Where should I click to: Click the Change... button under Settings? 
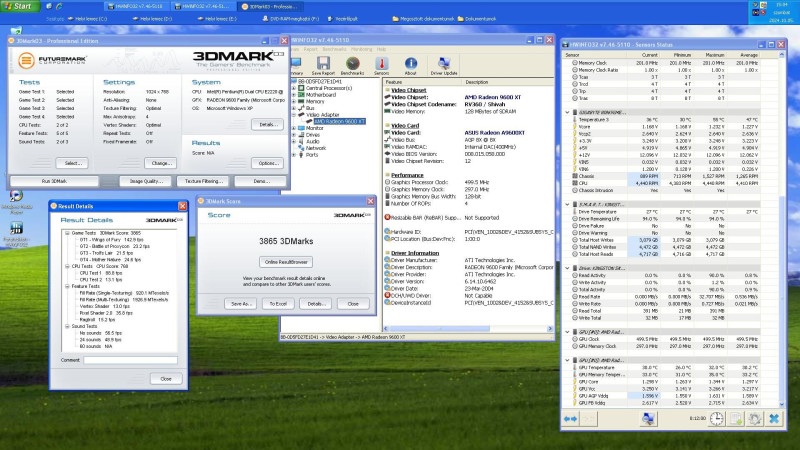point(161,163)
